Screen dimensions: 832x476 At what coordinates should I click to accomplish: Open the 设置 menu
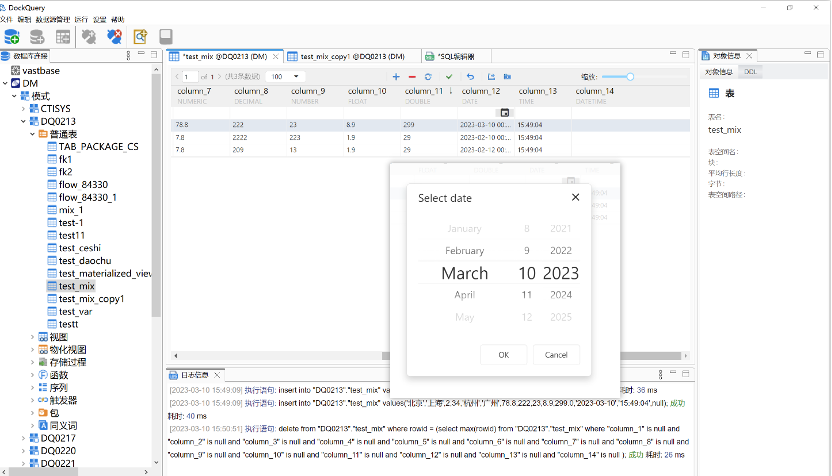point(100,20)
